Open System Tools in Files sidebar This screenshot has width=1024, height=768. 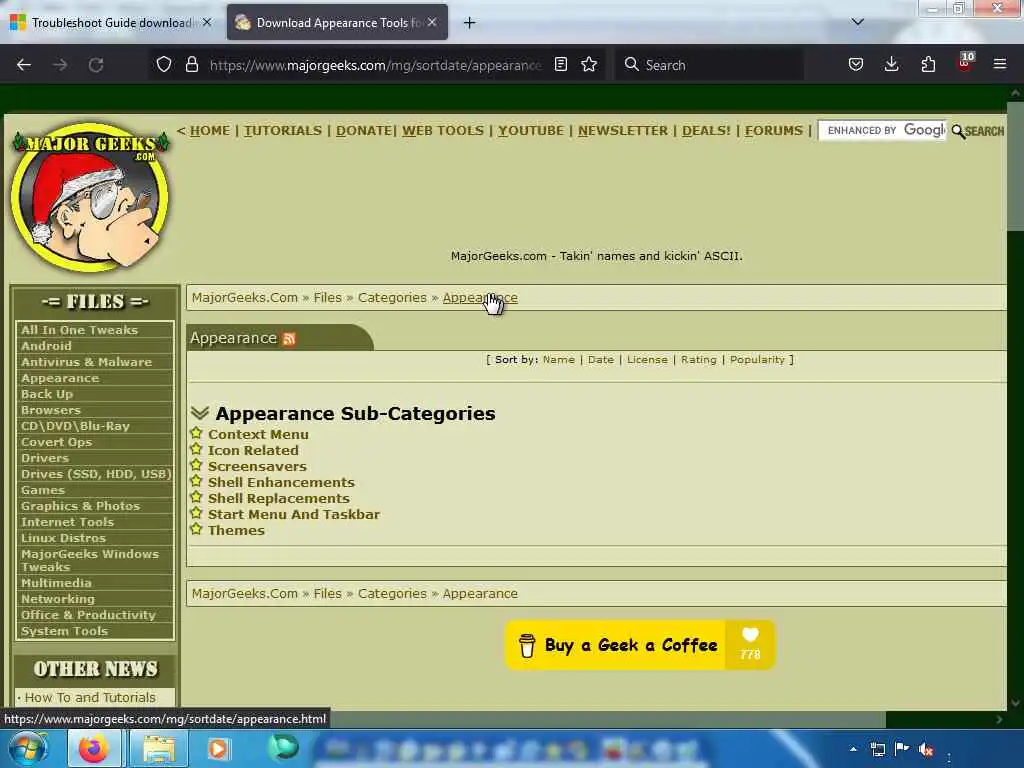pos(64,631)
